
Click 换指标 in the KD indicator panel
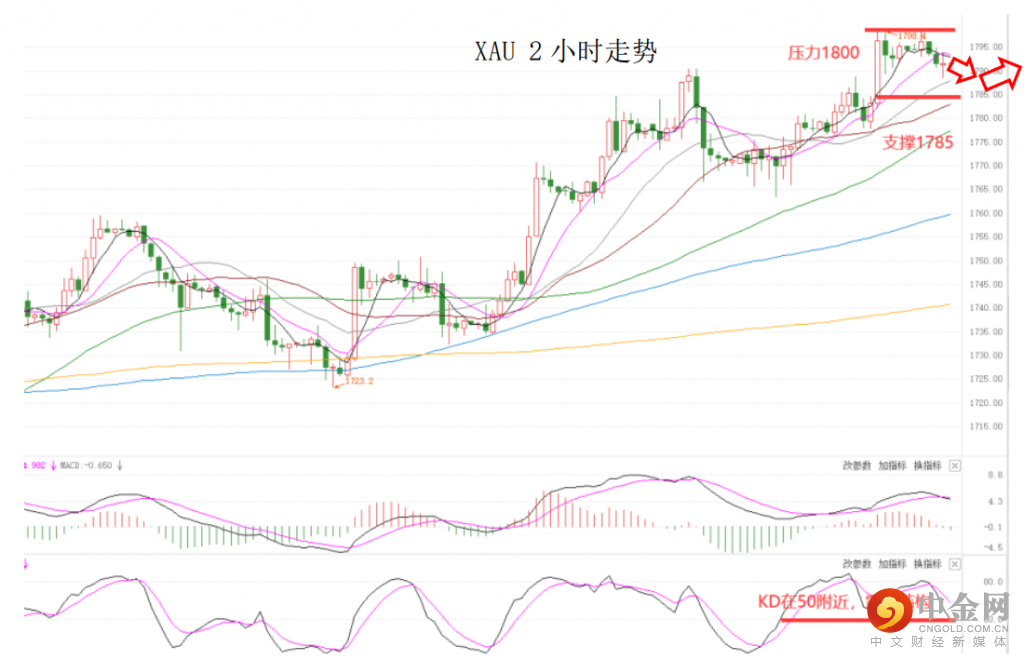coord(927,563)
